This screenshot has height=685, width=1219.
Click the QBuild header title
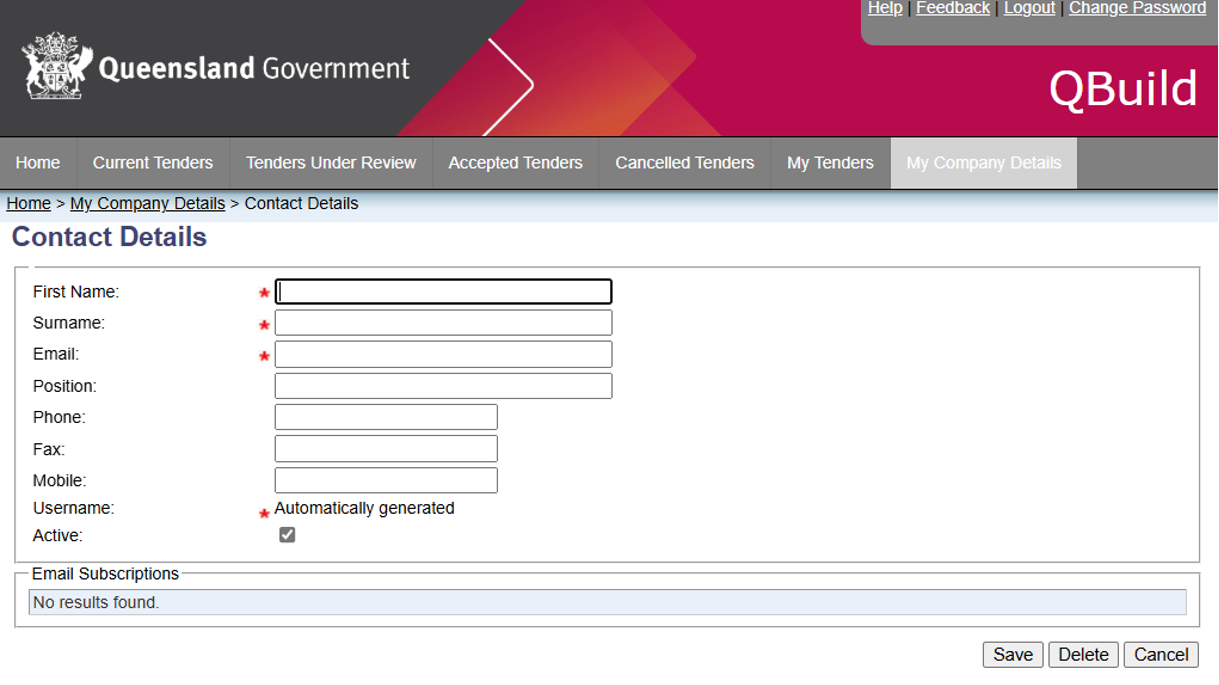[1123, 89]
